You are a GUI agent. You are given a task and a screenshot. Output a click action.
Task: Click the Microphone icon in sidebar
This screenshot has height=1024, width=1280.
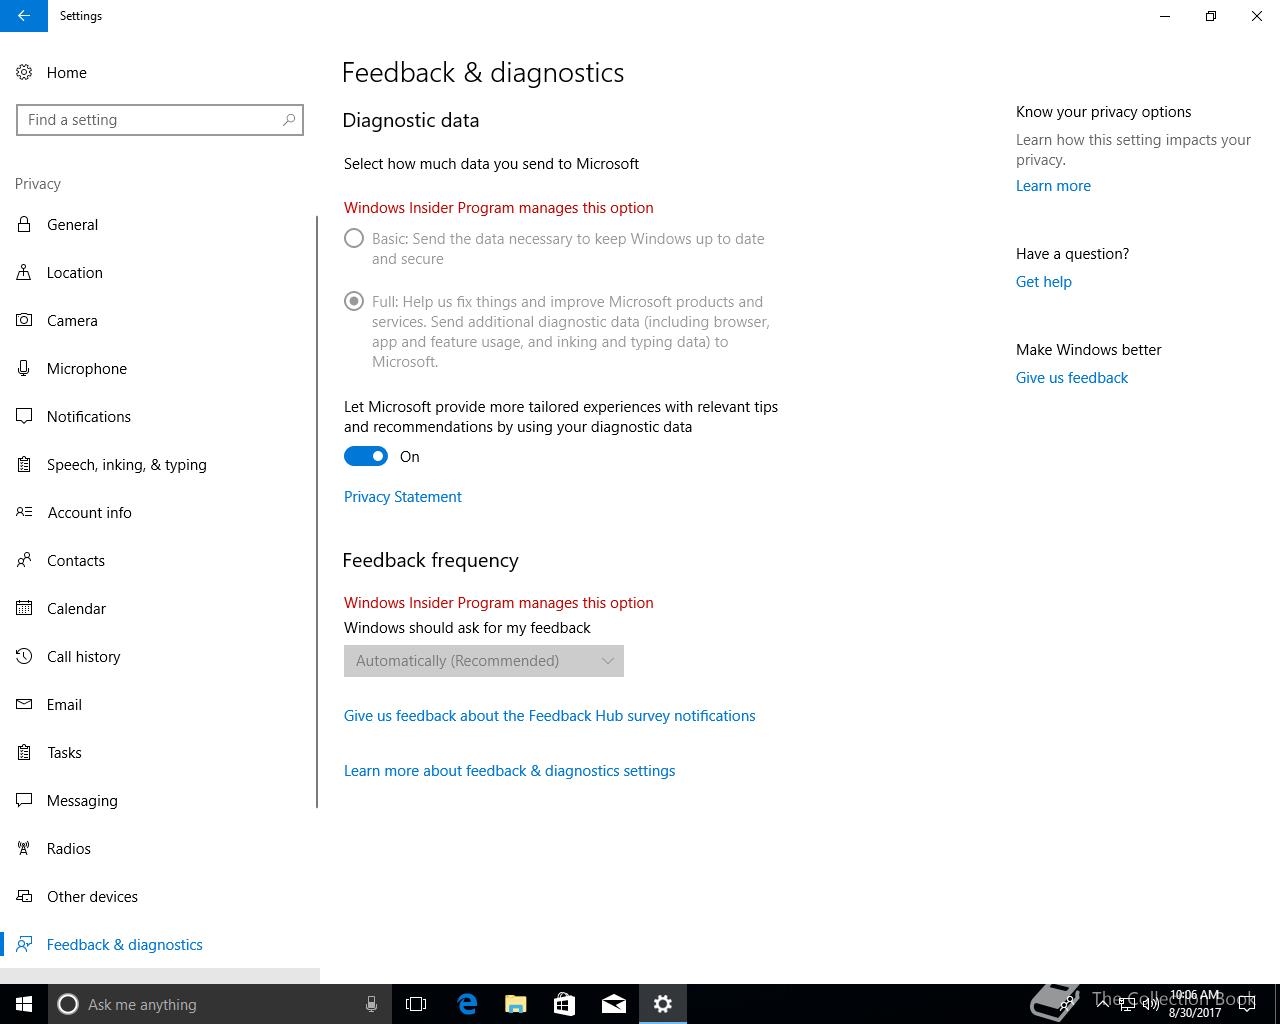pos(24,368)
